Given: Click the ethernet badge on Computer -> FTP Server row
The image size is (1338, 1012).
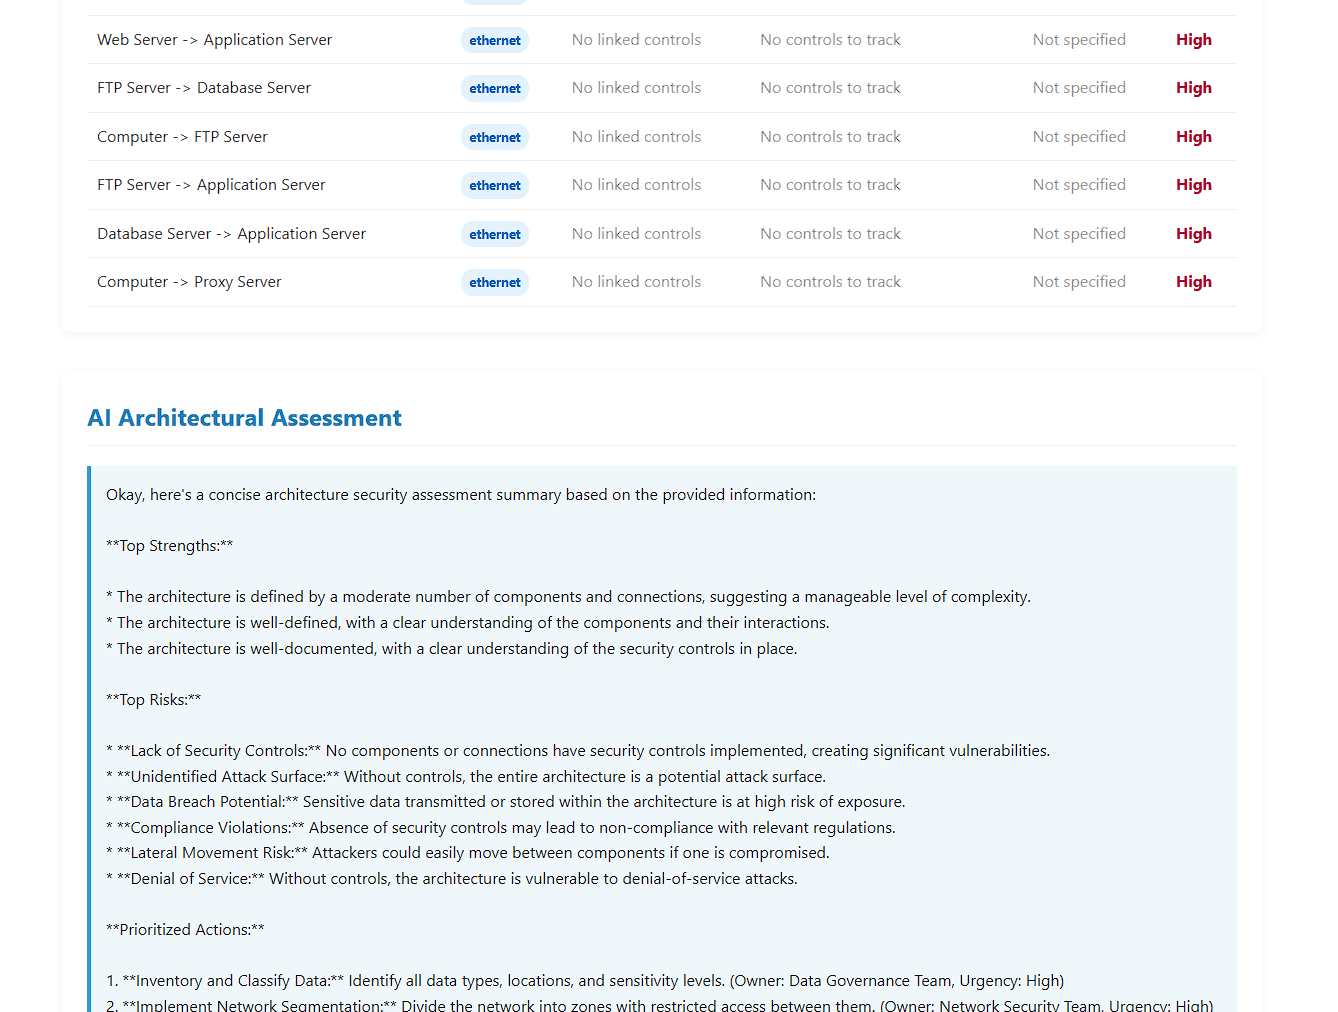Looking at the screenshot, I should pyautogui.click(x=495, y=137).
